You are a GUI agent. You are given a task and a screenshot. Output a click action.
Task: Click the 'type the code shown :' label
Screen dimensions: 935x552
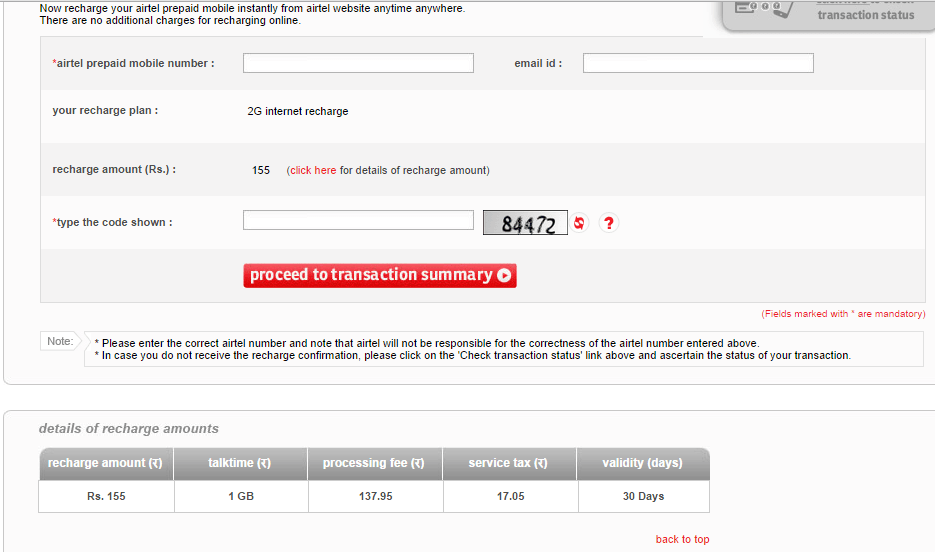coord(112,222)
